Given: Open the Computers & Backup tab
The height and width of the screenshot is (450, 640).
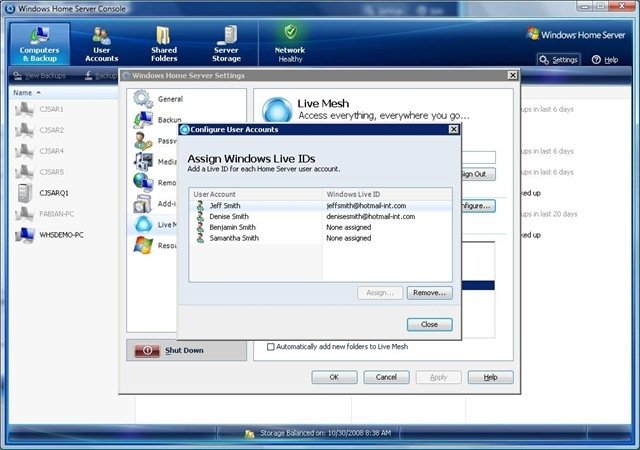Looking at the screenshot, I should (40, 42).
